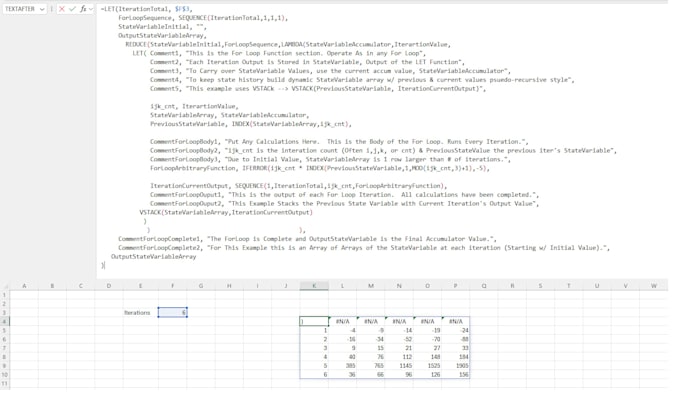The image size is (680, 397).
Task: Confirm the formula with the green checkmark
Action: pos(72,9)
